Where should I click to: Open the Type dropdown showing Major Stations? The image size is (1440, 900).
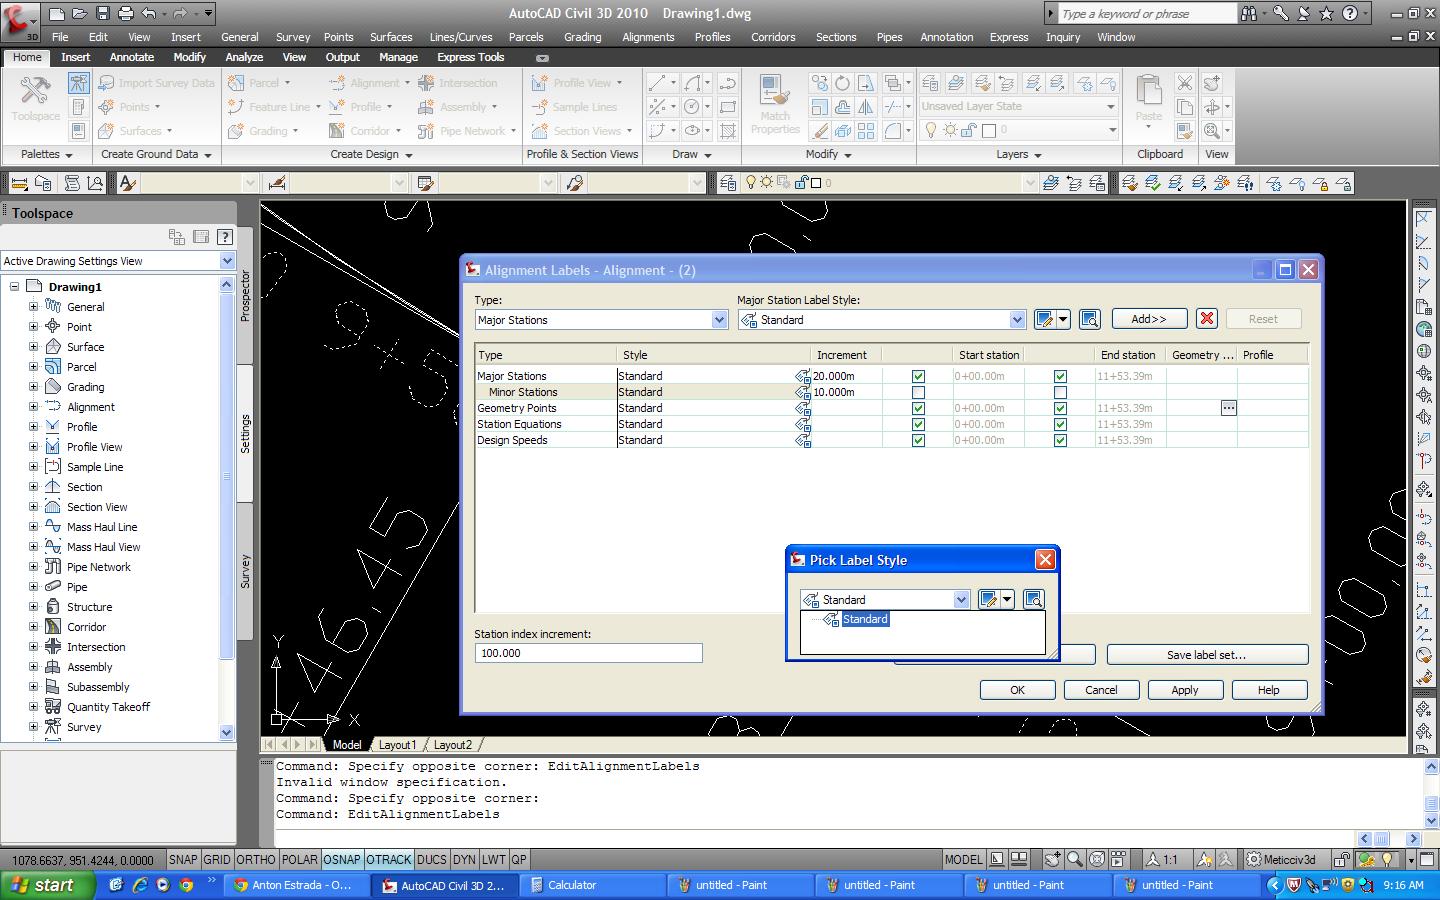coord(719,320)
